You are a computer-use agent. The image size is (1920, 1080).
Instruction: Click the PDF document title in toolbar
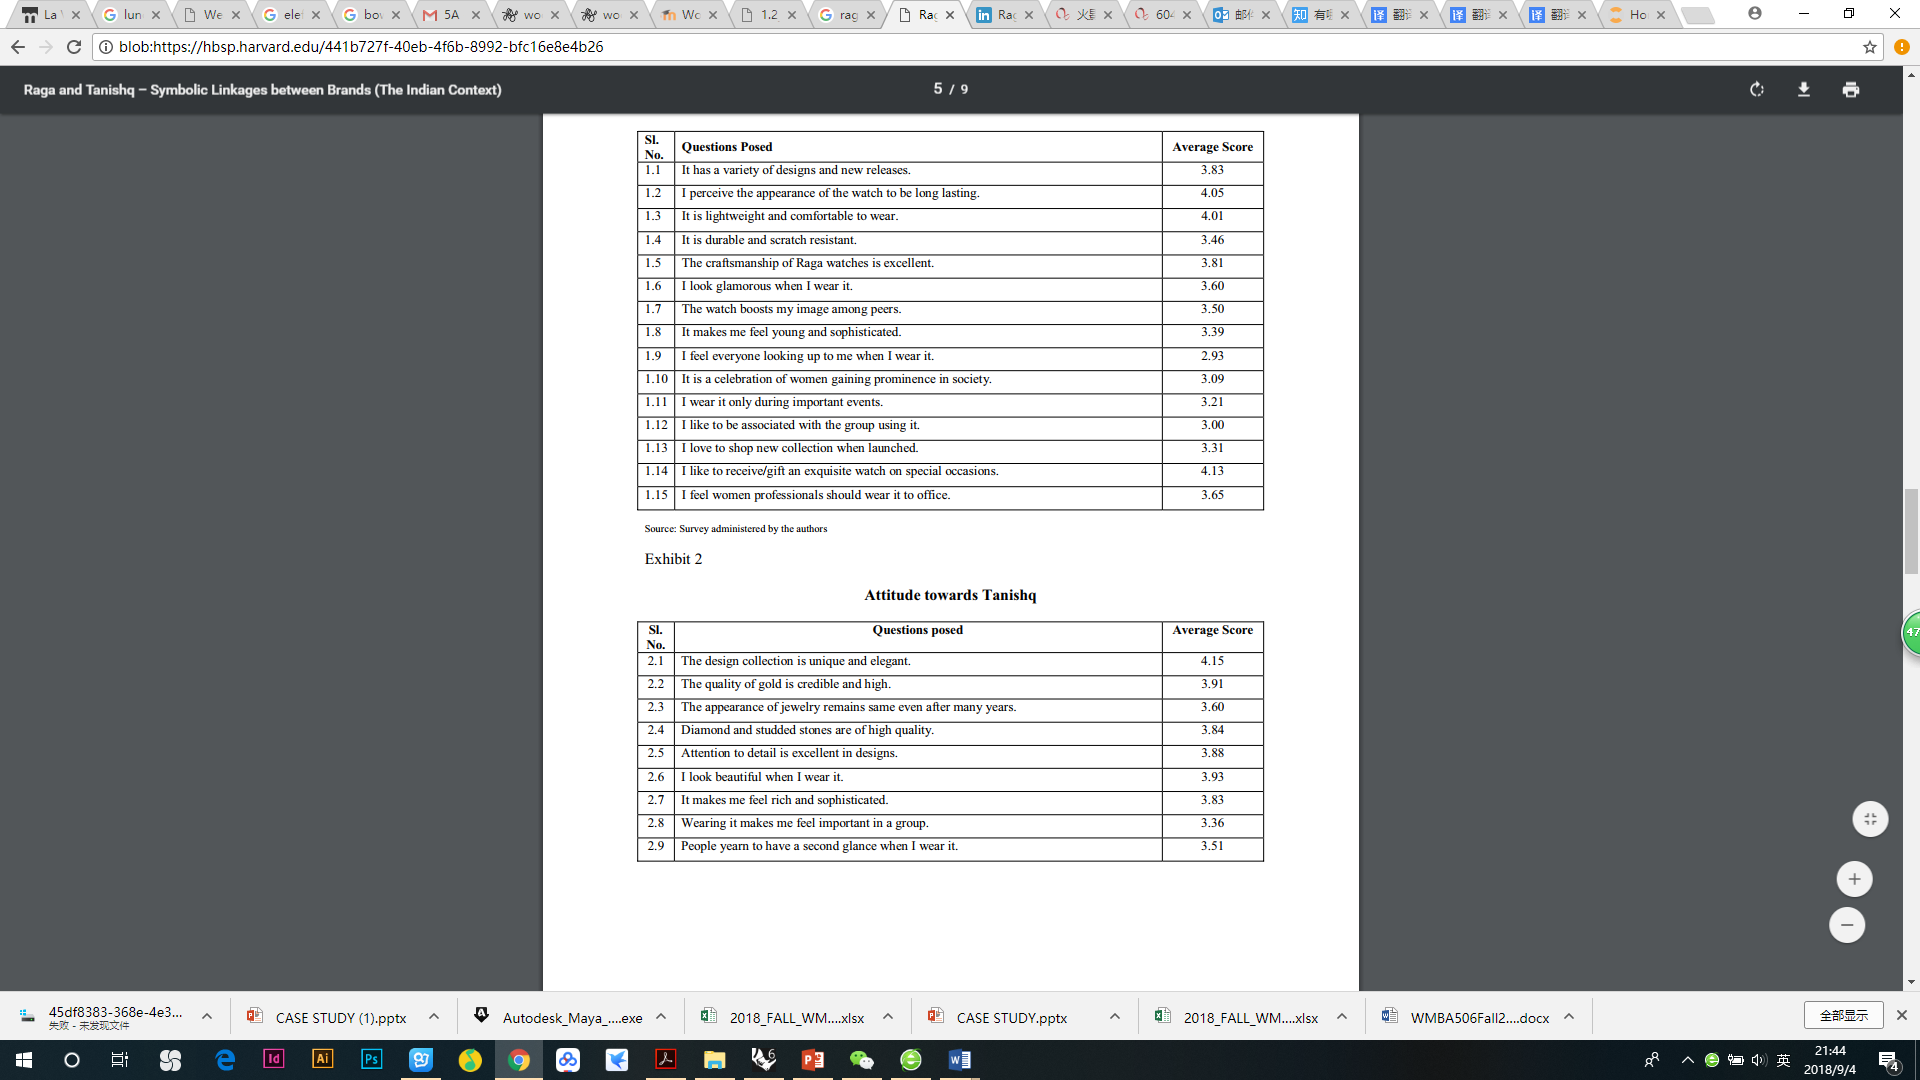point(262,90)
